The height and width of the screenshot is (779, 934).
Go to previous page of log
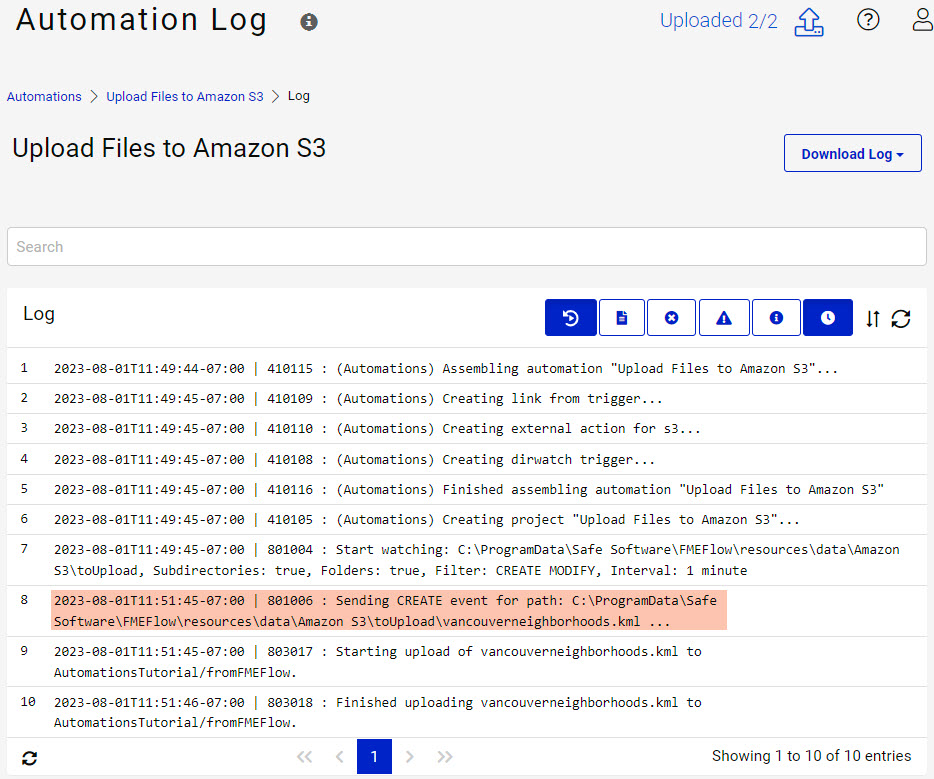340,757
